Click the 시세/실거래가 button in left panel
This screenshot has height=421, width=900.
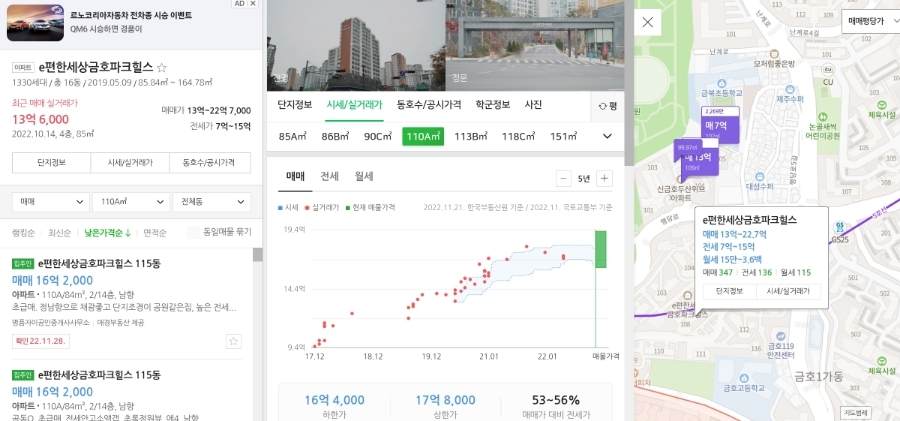130,163
